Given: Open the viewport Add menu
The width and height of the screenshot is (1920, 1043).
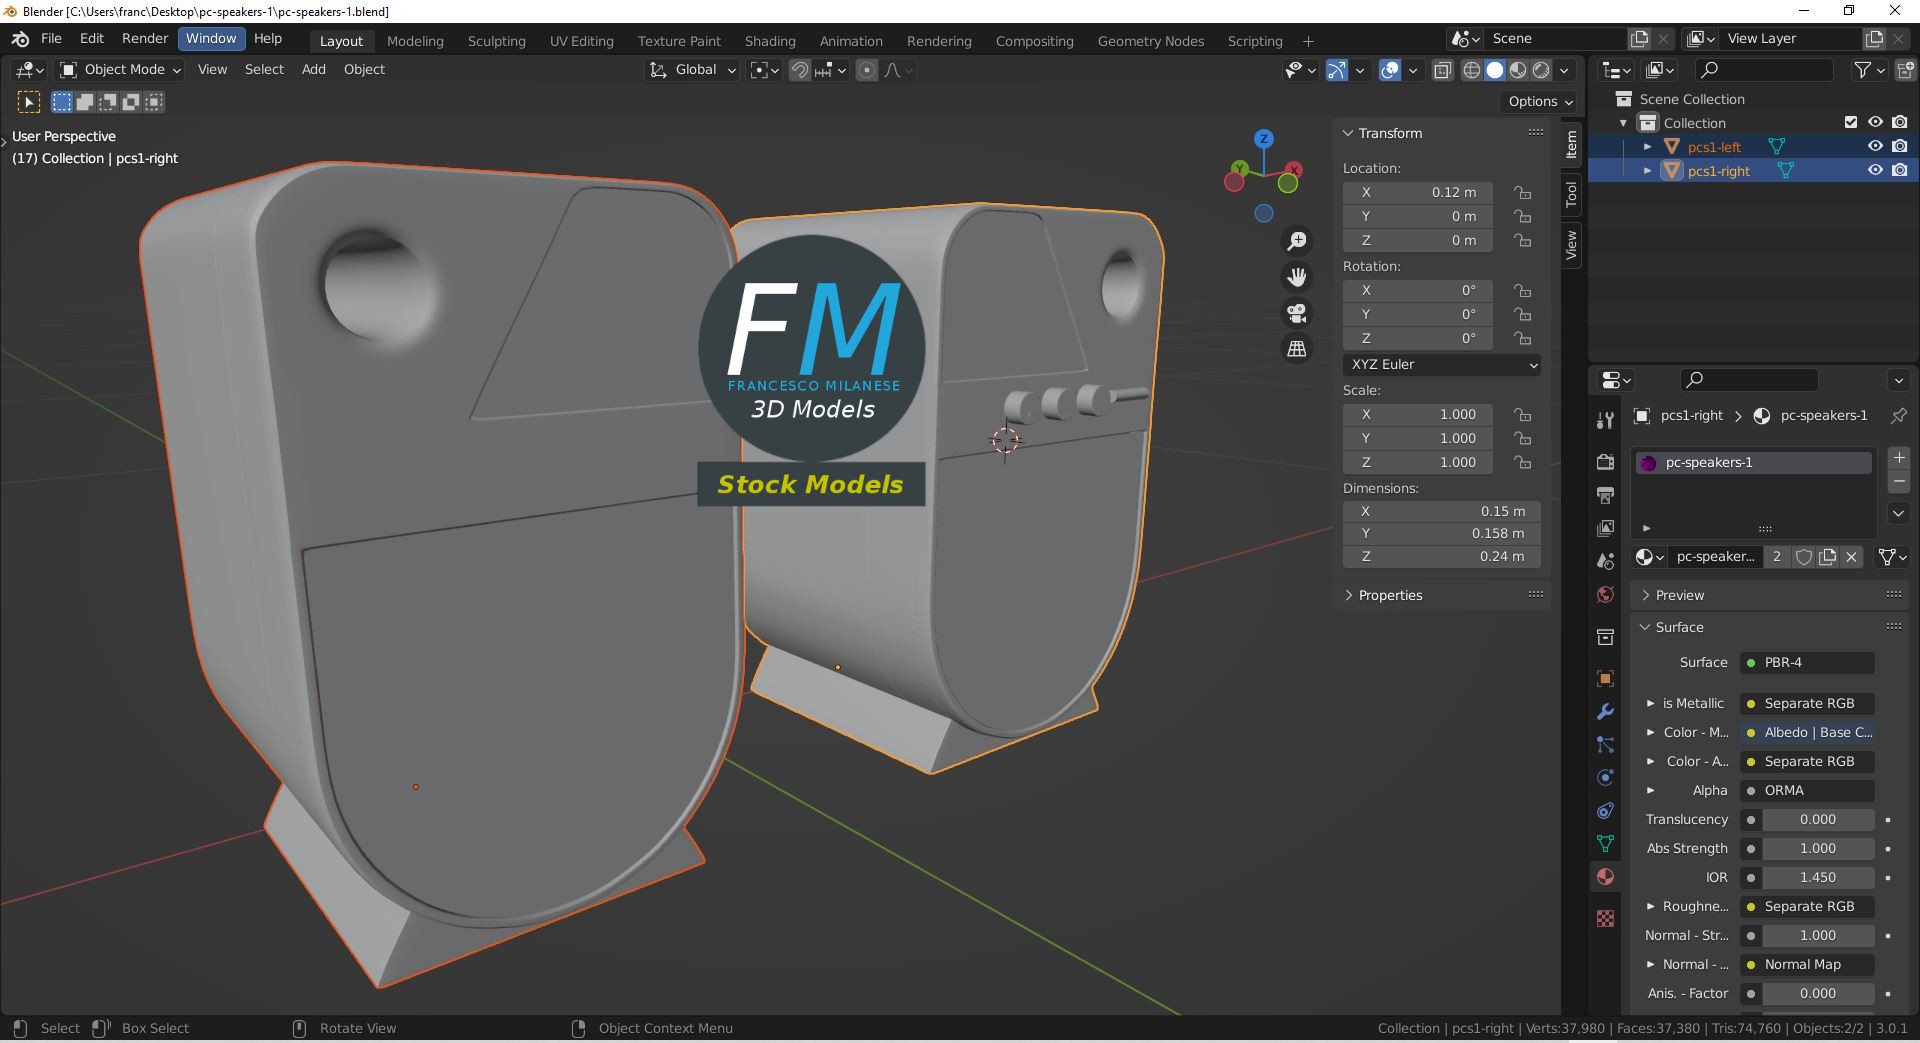Looking at the screenshot, I should (x=313, y=70).
